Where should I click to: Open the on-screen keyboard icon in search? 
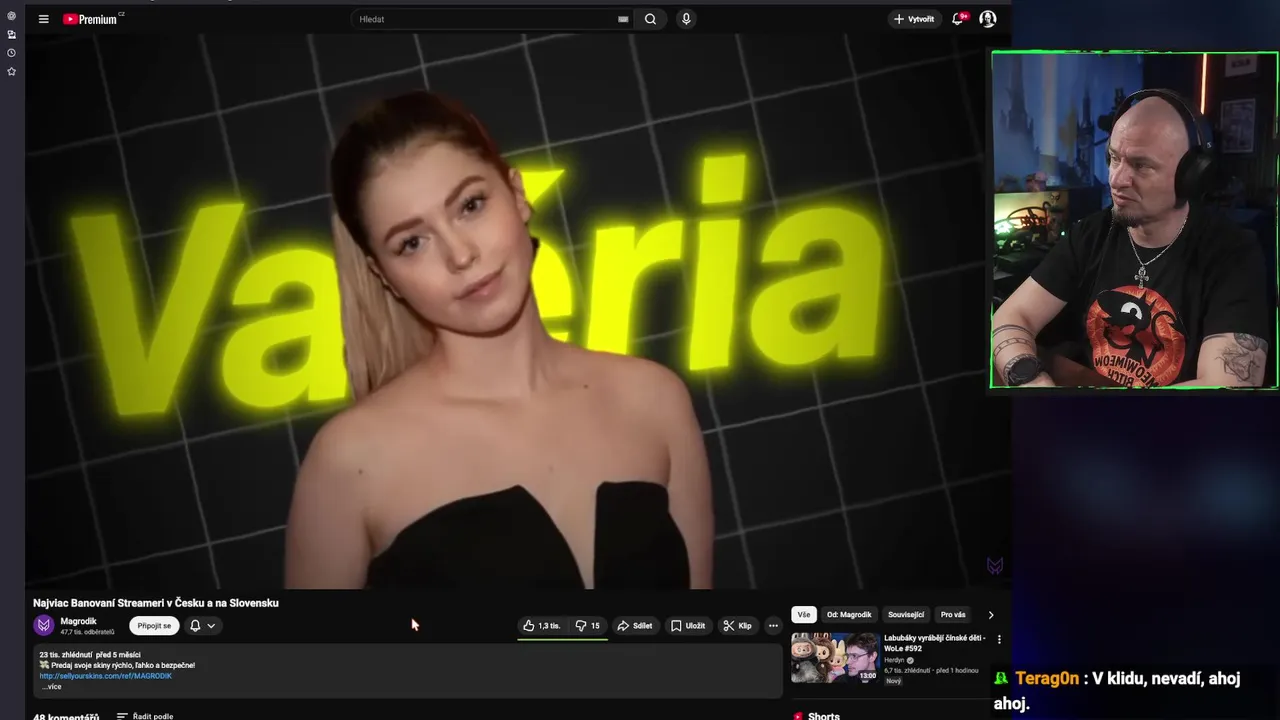tap(623, 19)
